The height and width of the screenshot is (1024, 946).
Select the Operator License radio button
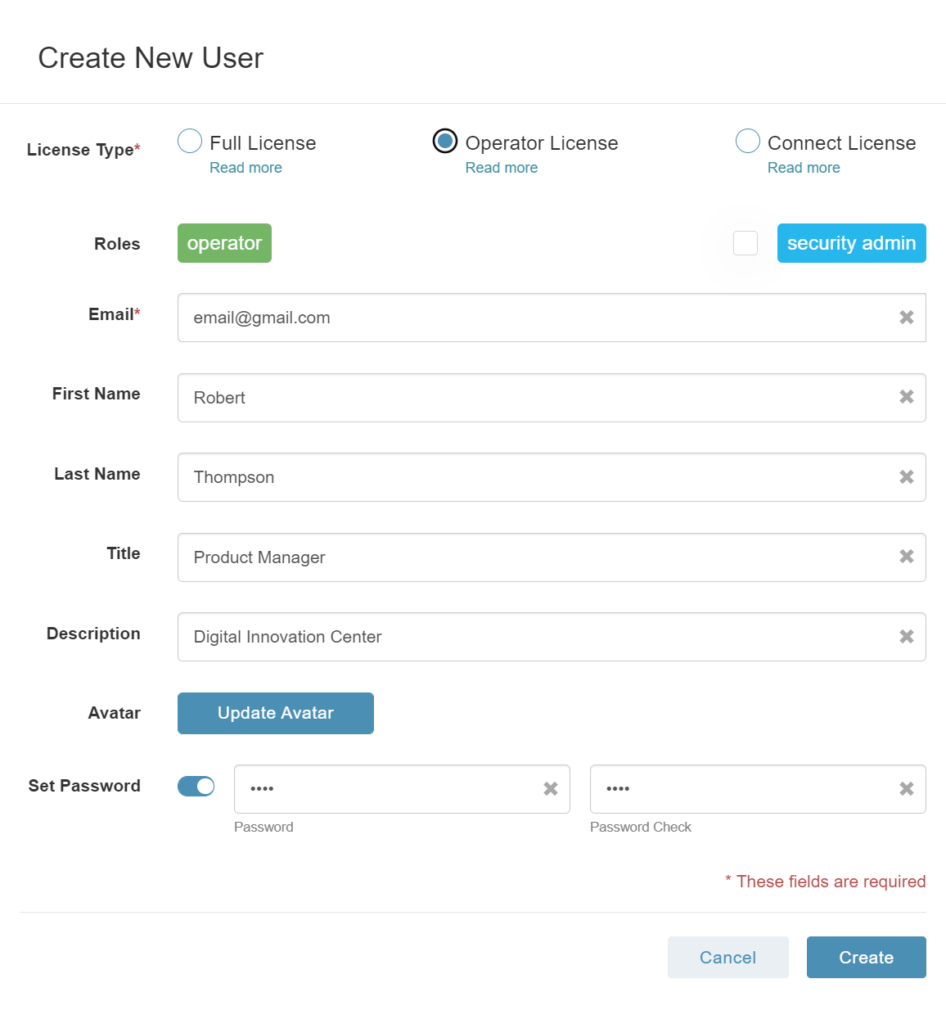[445, 141]
